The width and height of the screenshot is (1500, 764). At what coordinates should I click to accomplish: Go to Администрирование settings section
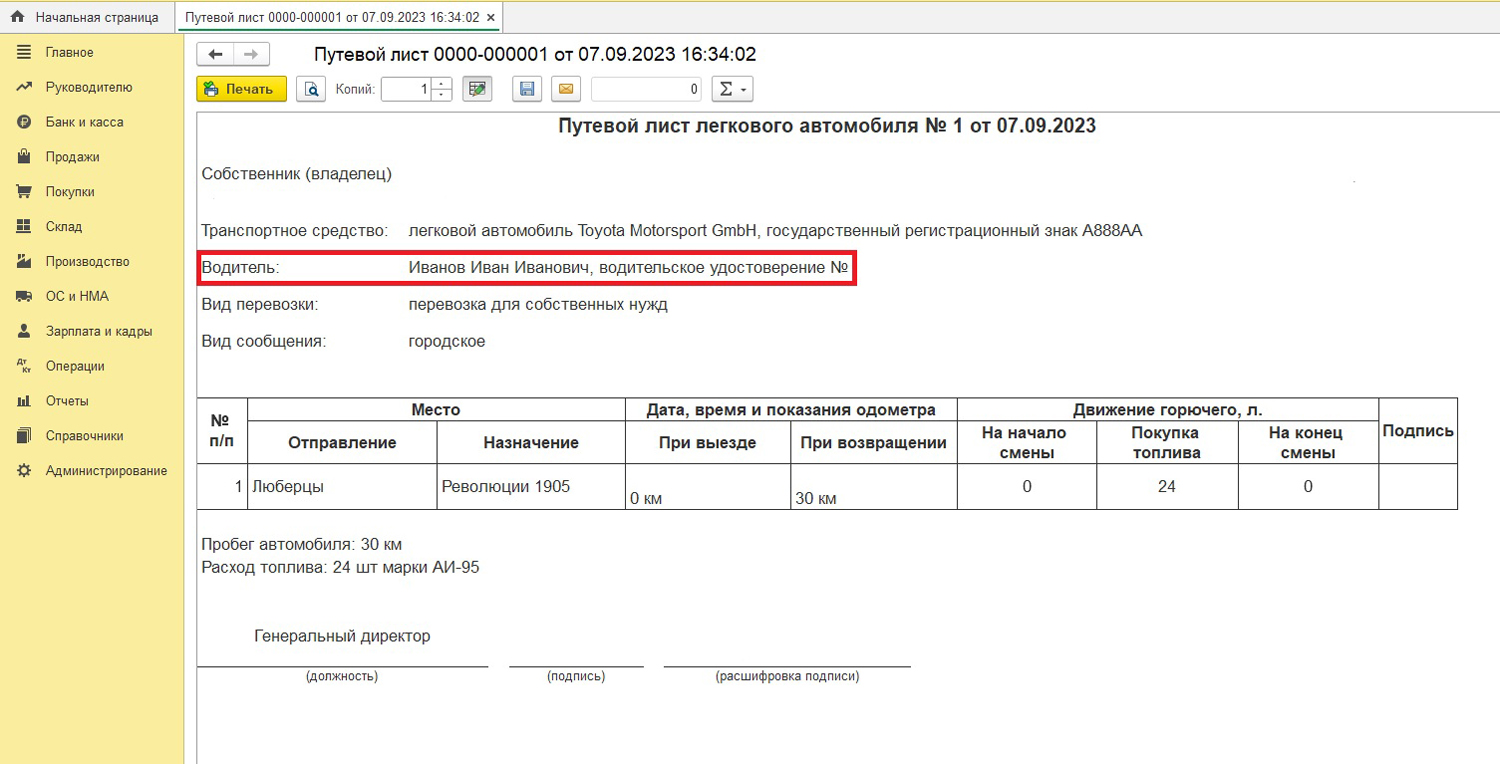click(106, 470)
